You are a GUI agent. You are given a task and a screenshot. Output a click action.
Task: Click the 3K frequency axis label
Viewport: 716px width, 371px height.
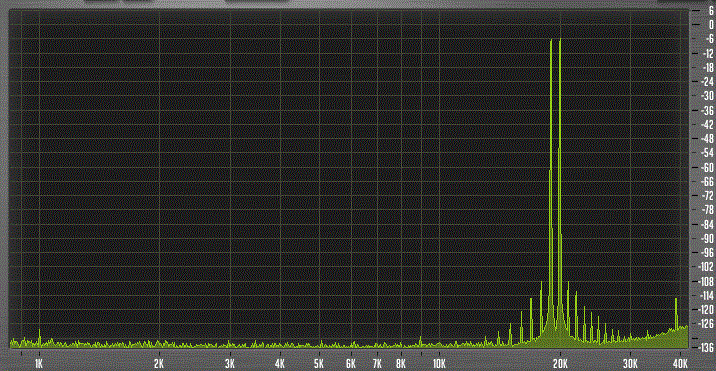pyautogui.click(x=230, y=365)
